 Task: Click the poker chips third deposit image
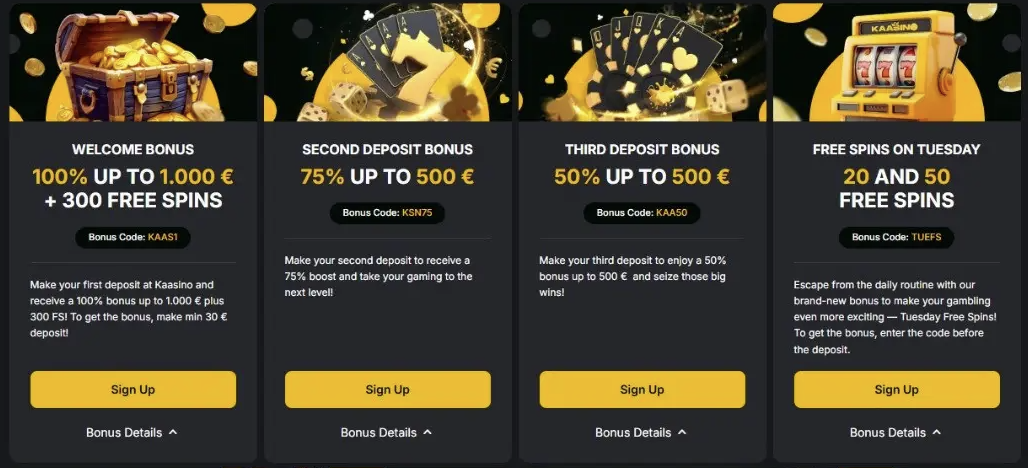coord(642,62)
